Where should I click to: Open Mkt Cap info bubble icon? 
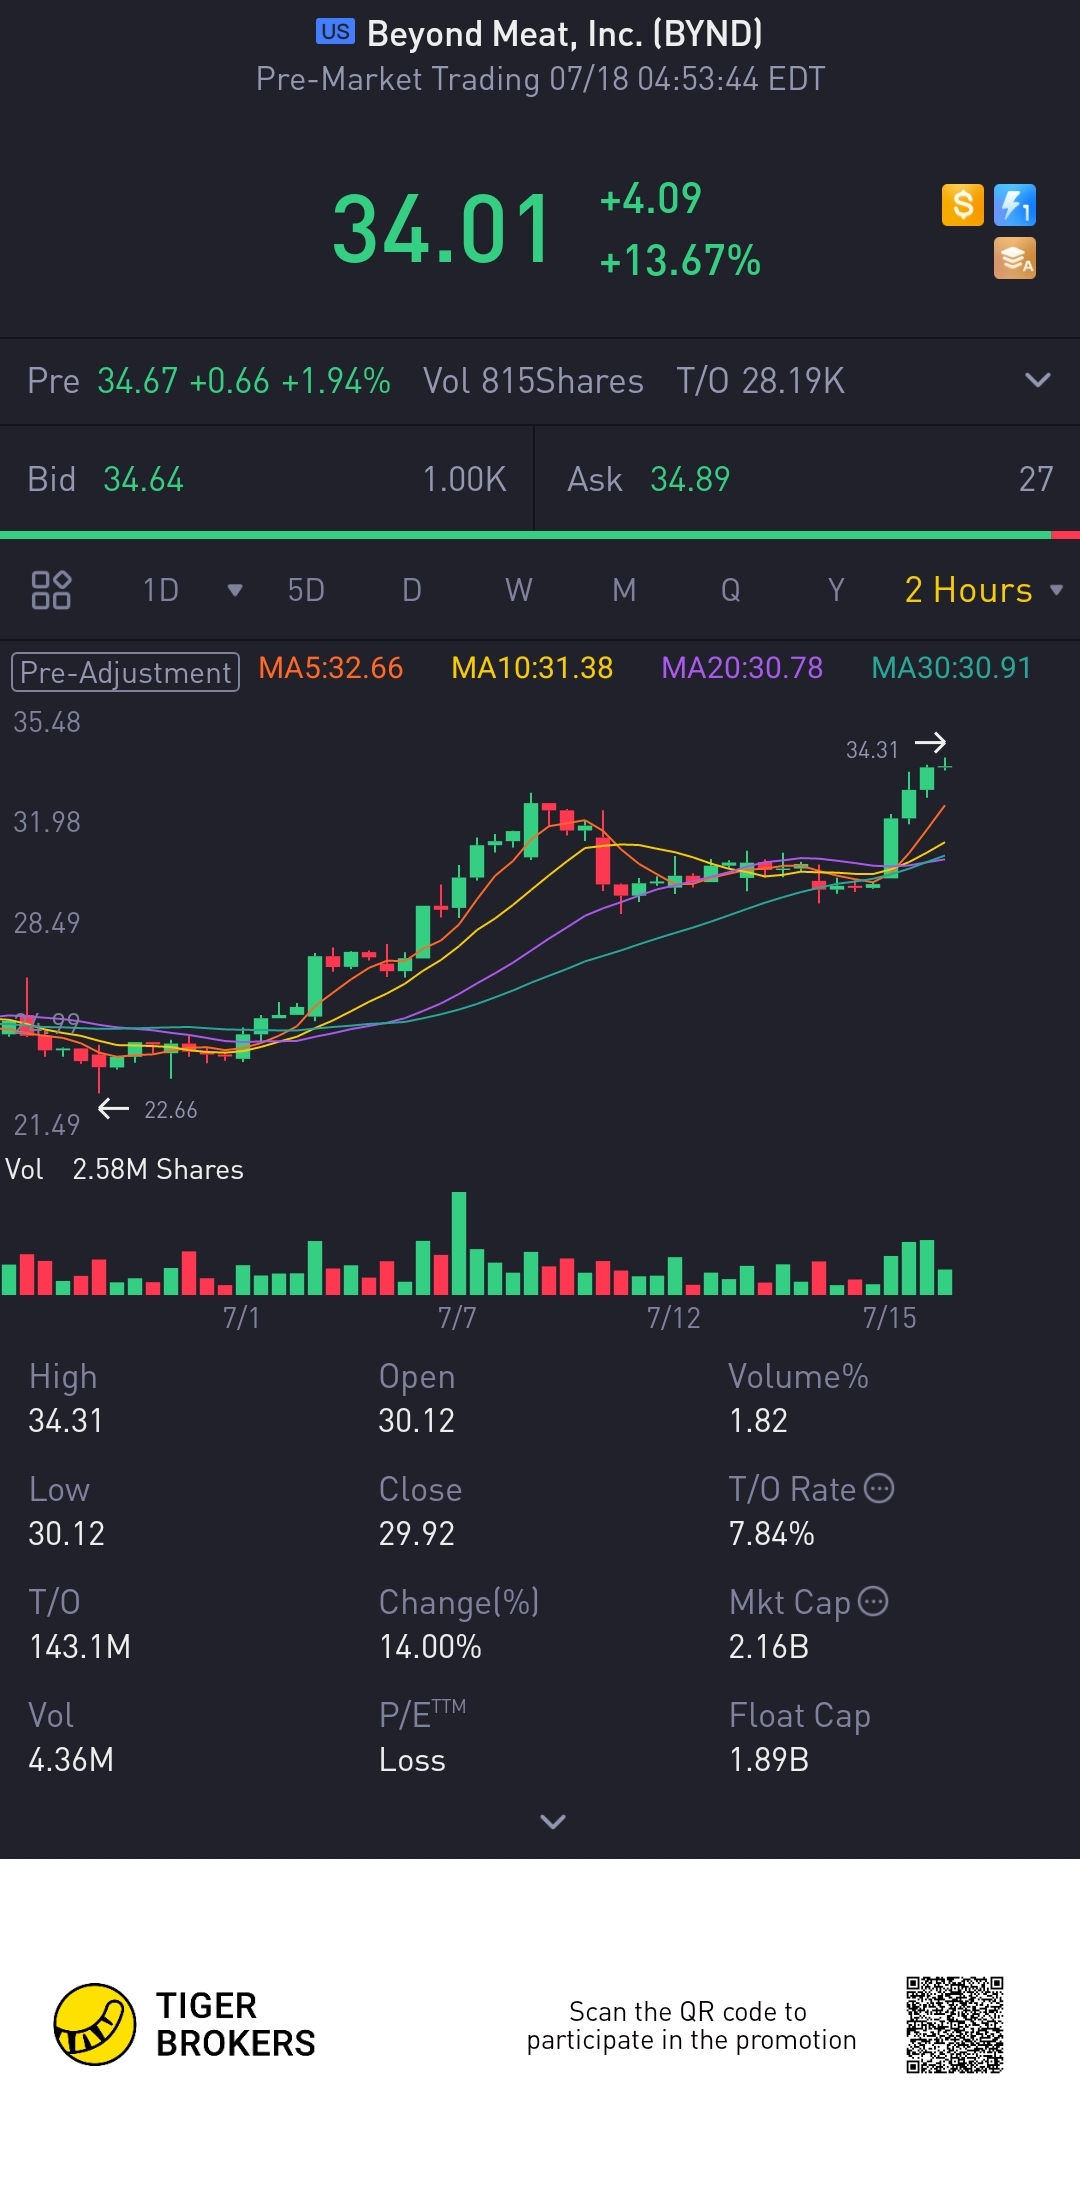coord(873,1601)
